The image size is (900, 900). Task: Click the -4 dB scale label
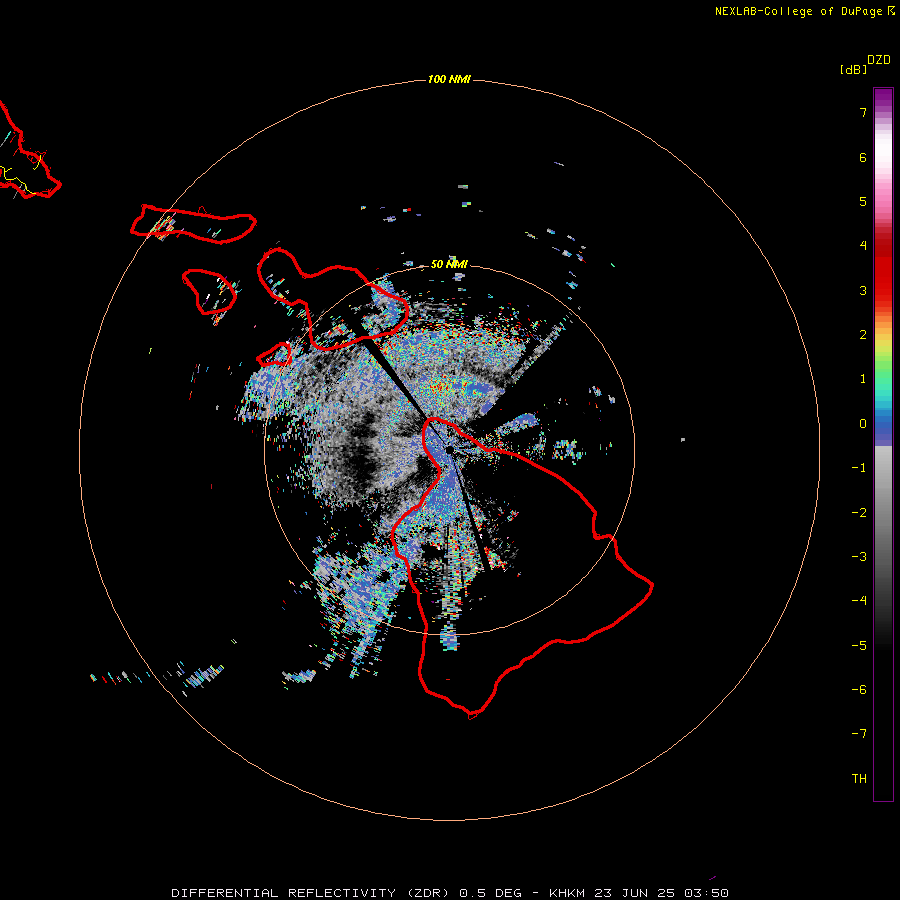tap(859, 600)
